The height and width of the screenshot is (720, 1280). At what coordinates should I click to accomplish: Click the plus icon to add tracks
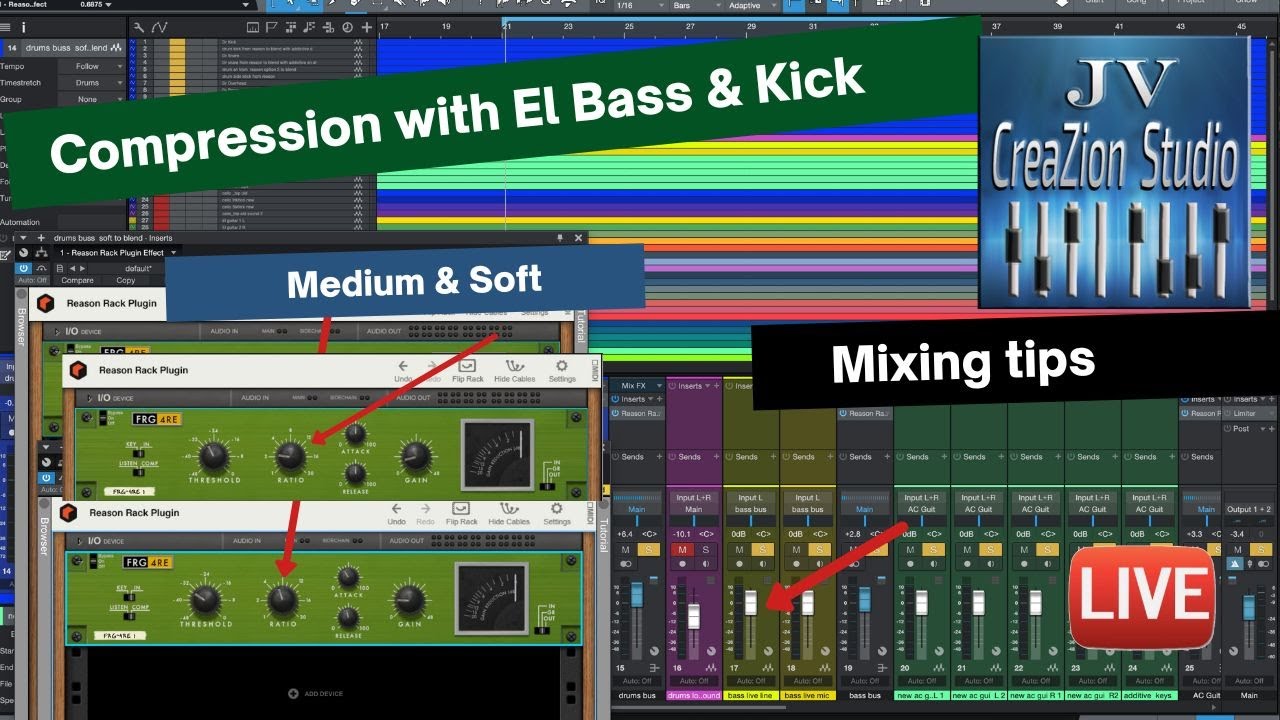[367, 27]
